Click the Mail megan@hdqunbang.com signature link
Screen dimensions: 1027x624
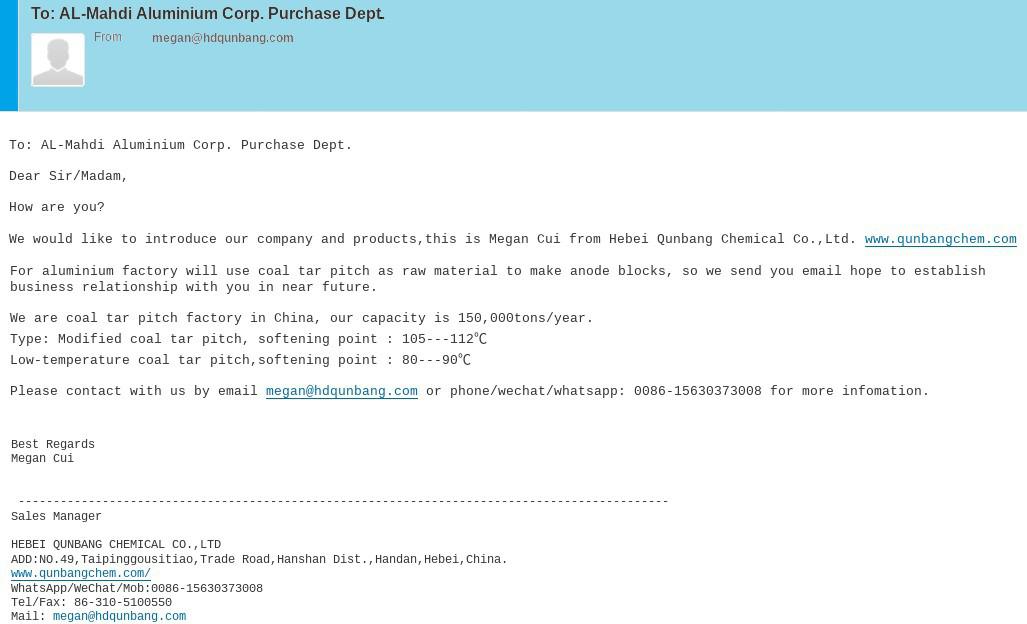pos(119,616)
